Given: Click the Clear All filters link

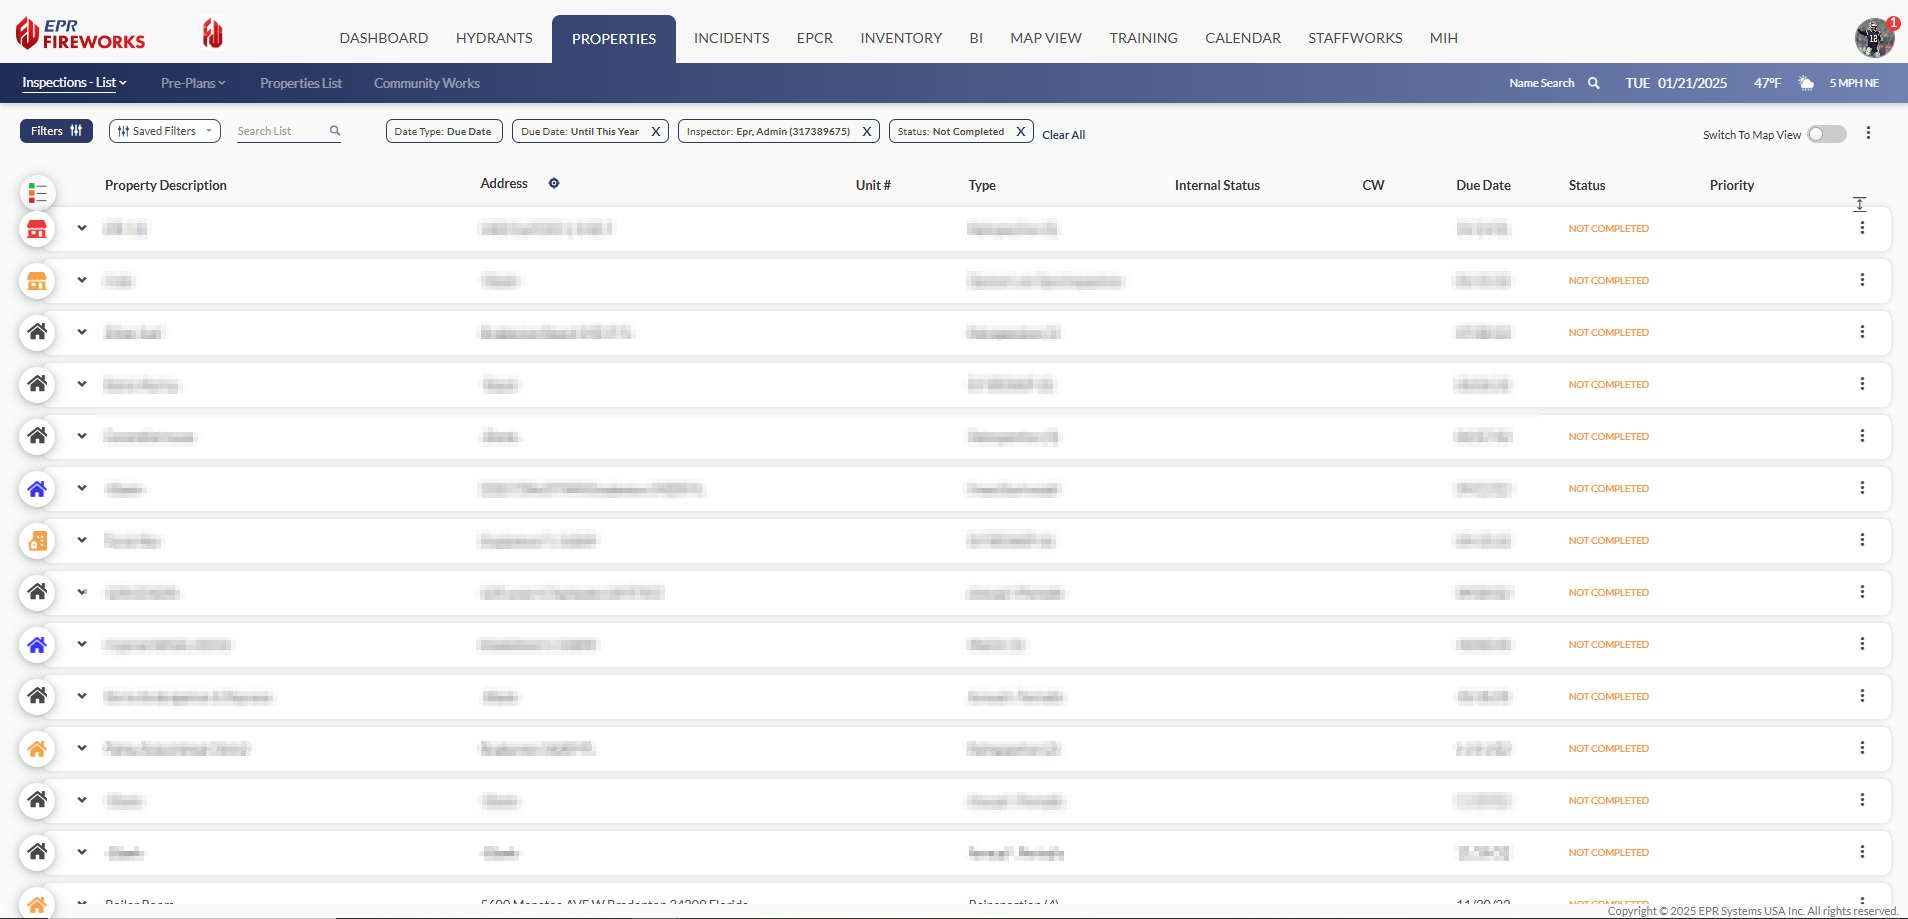Looking at the screenshot, I should (1063, 135).
